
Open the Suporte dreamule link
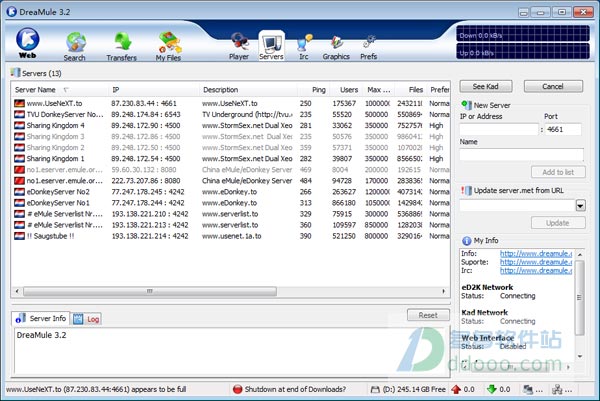click(x=536, y=262)
